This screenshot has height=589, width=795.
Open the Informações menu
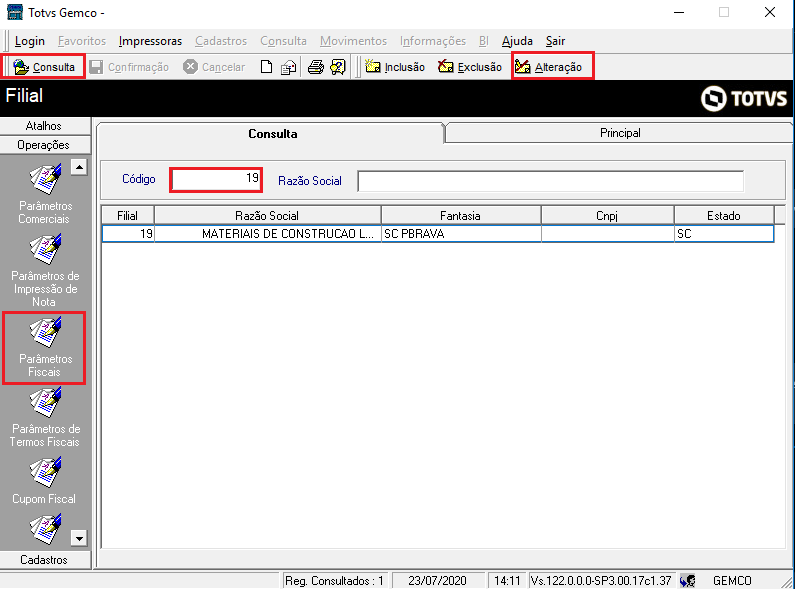(432, 41)
